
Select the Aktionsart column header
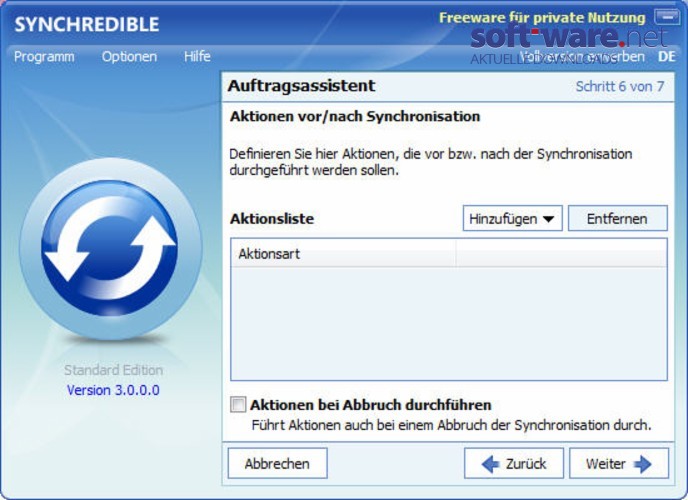(x=343, y=254)
